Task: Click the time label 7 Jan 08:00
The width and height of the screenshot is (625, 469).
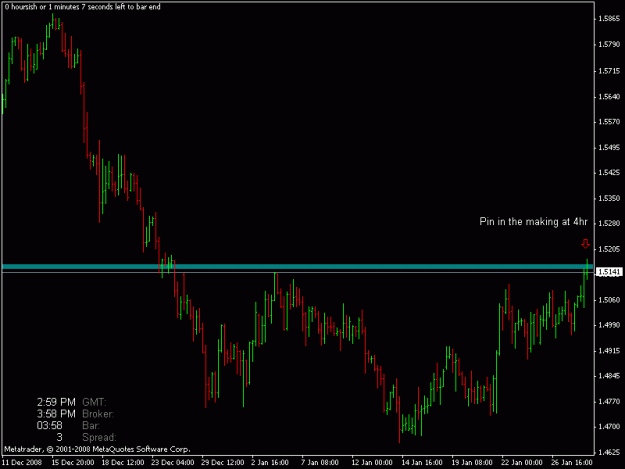Action: point(320,463)
